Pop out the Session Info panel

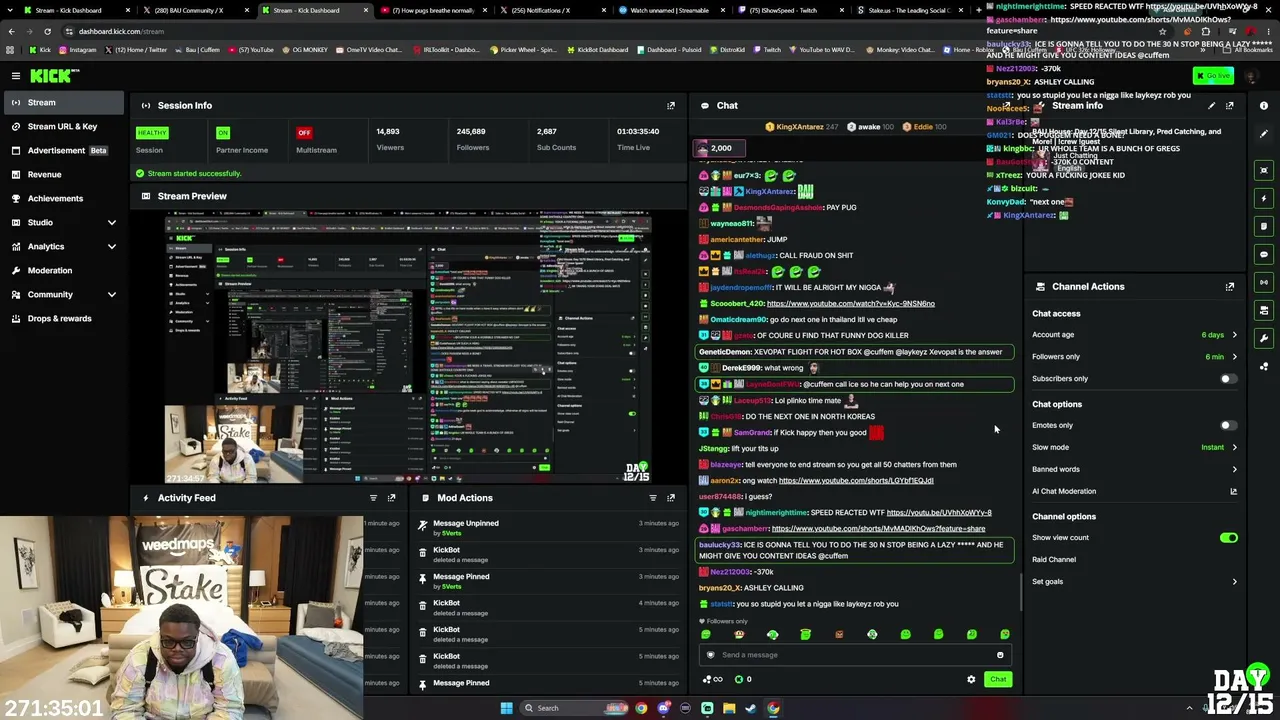point(671,105)
